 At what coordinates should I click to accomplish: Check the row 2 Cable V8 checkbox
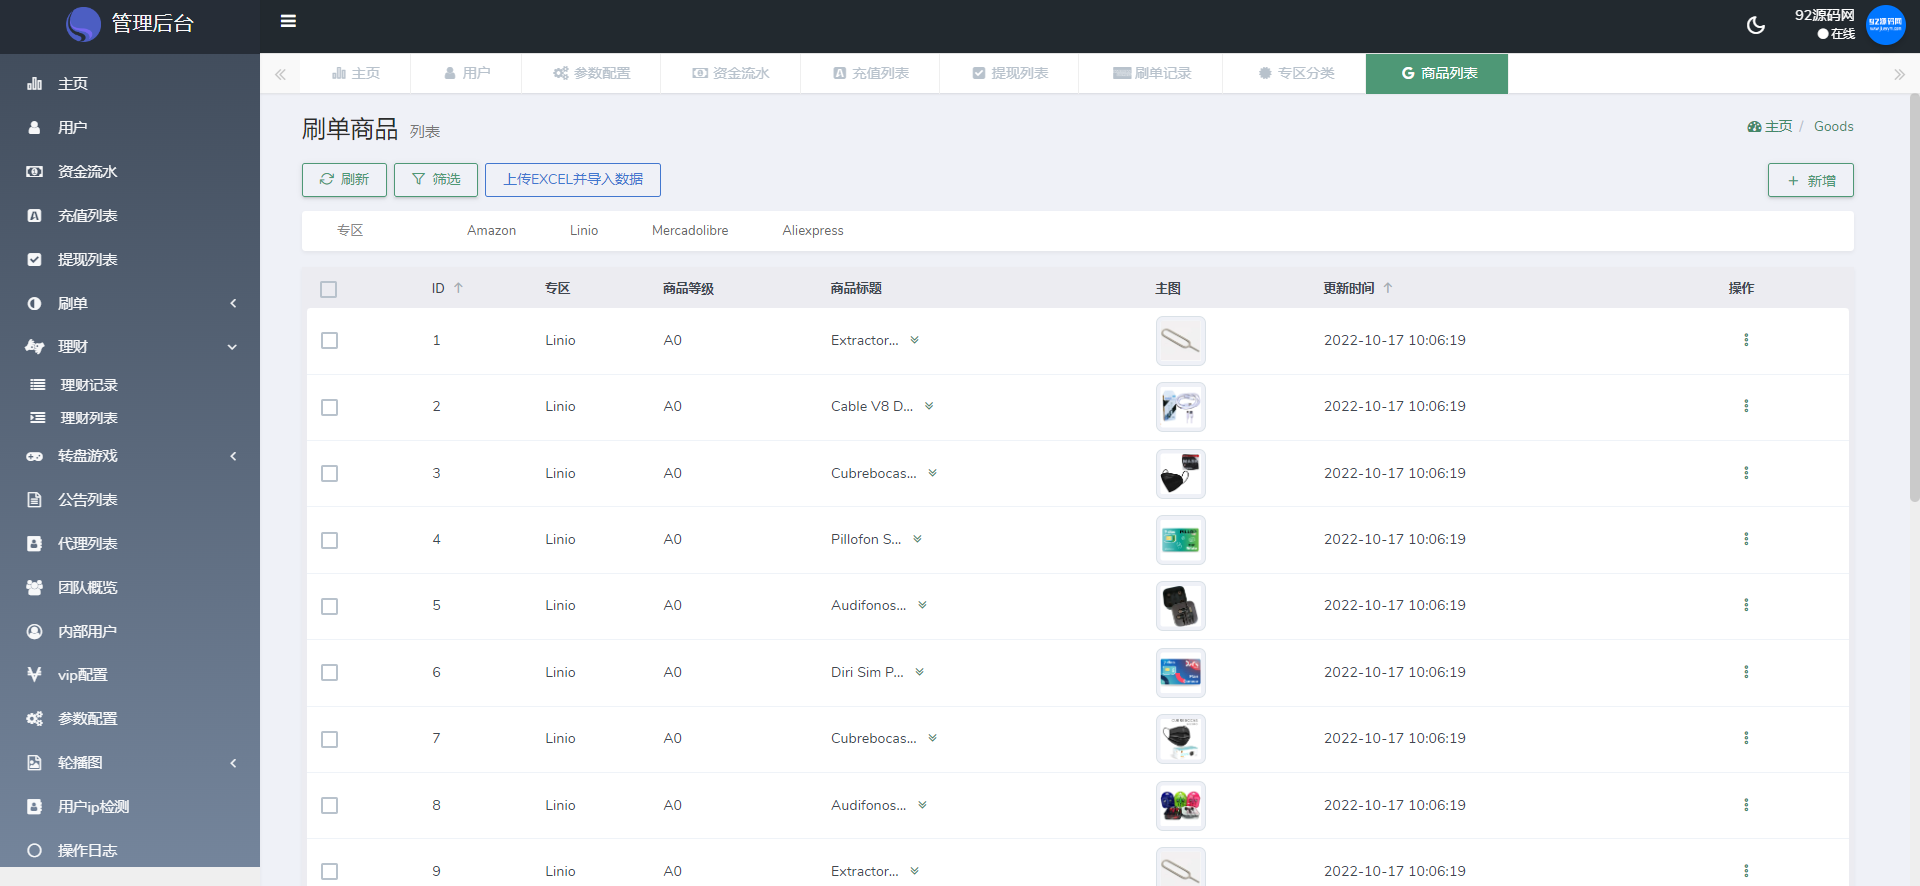329,408
